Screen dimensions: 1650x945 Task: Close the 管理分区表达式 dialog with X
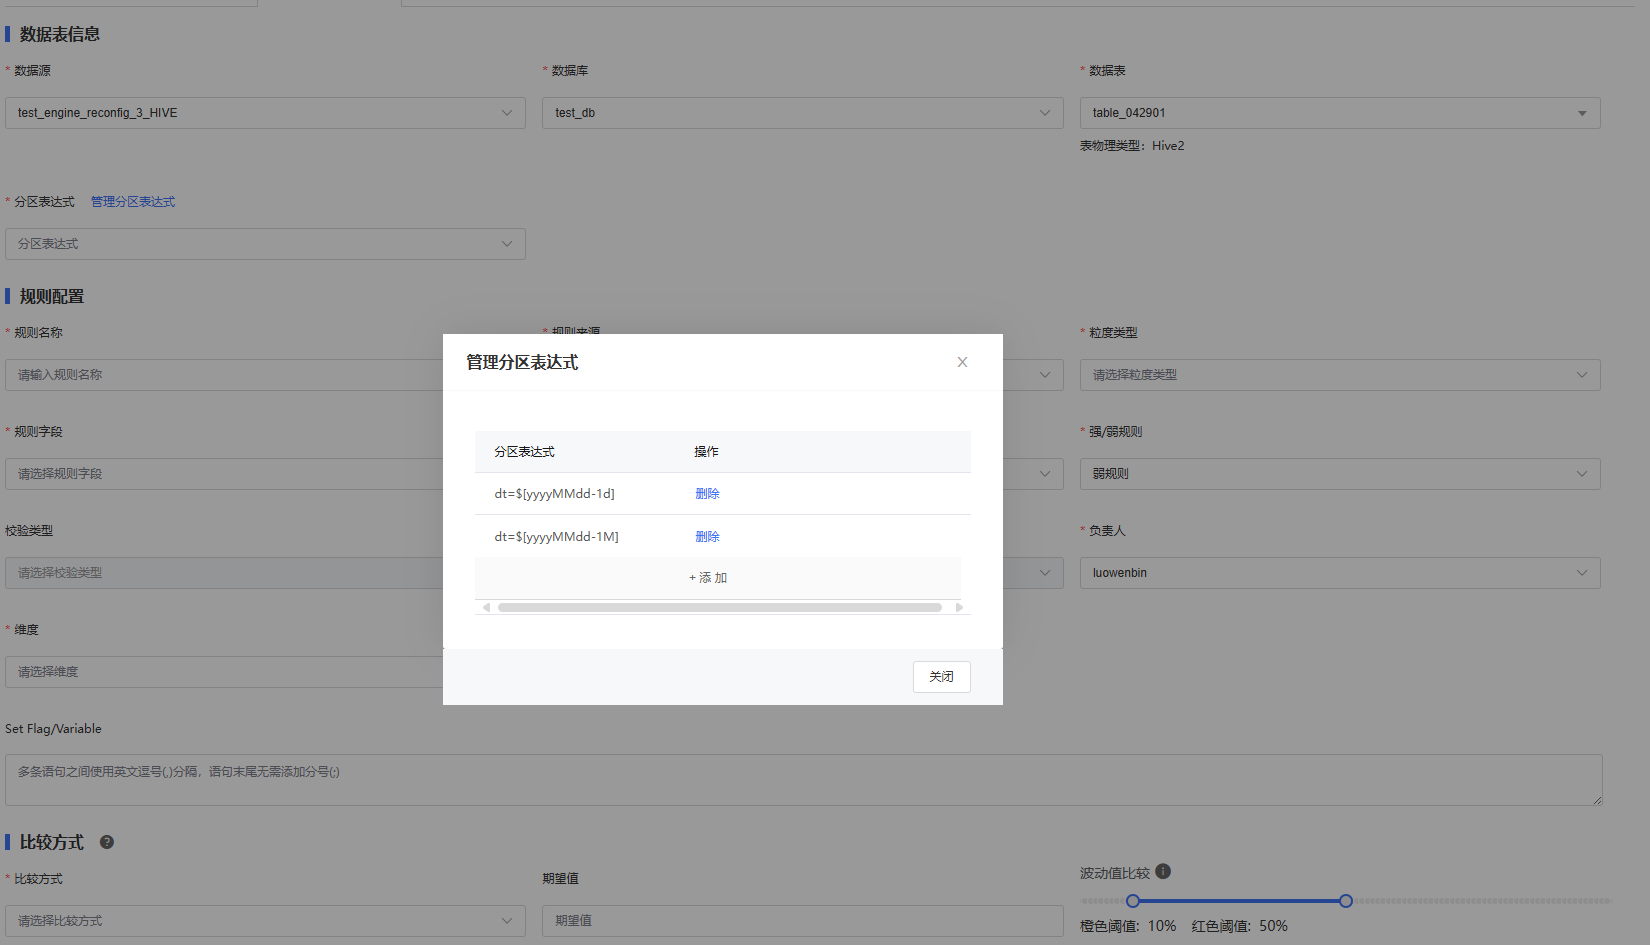[x=962, y=362]
